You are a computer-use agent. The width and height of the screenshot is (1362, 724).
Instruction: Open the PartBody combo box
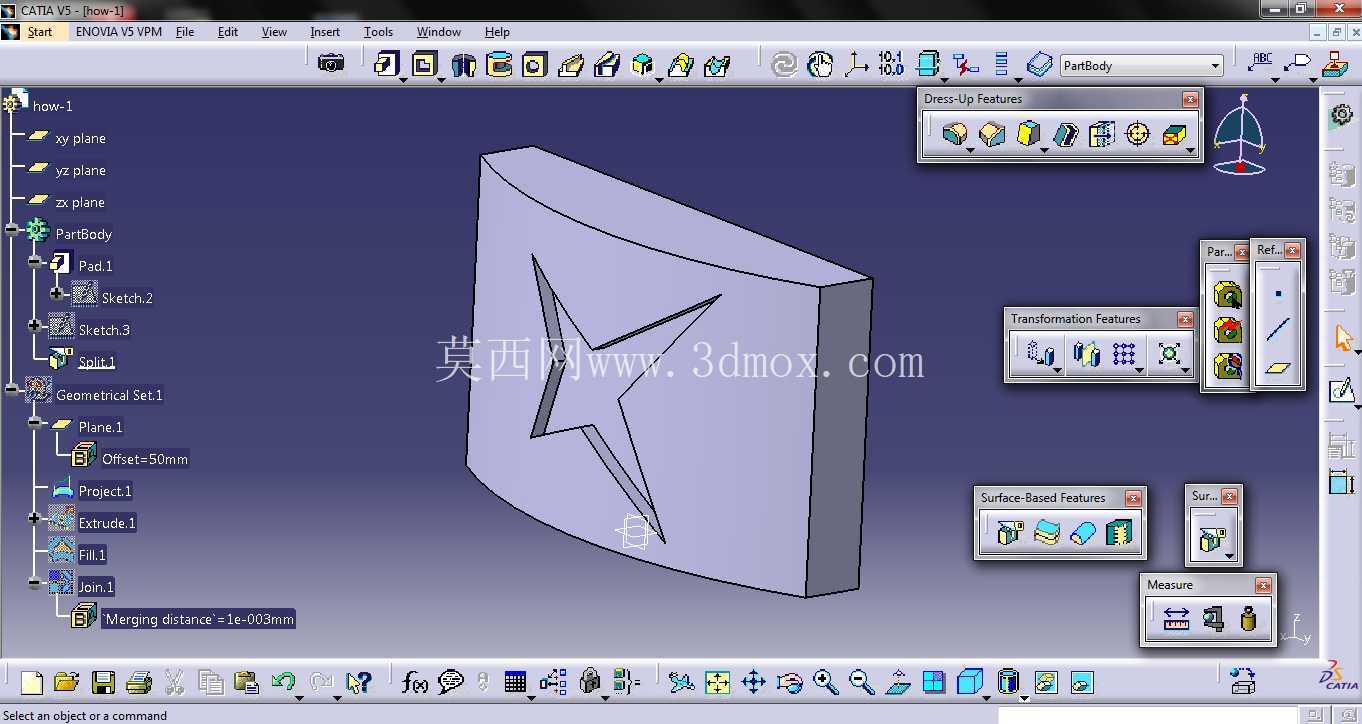1141,65
